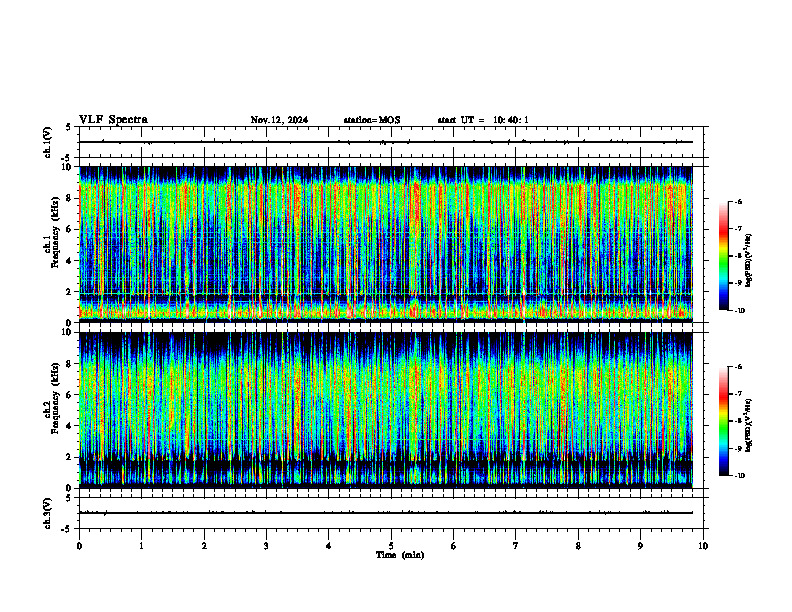Image resolution: width=792 pixels, height=612 pixels.
Task: Click the 'ch.3(V)' axis label
Action: pyautogui.click(x=47, y=513)
